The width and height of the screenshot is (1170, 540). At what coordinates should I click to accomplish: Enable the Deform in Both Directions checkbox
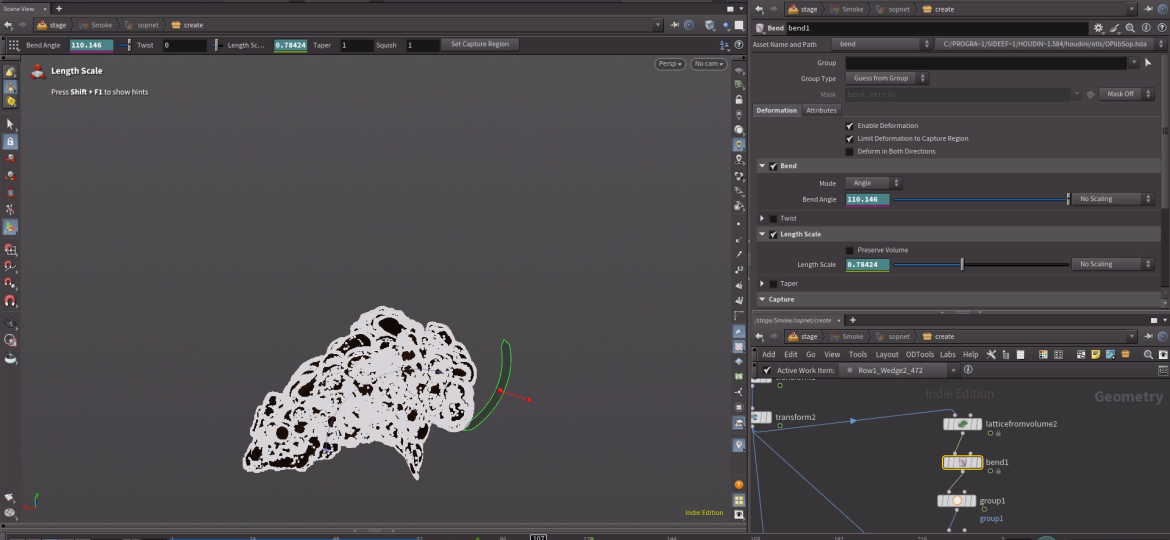point(850,151)
